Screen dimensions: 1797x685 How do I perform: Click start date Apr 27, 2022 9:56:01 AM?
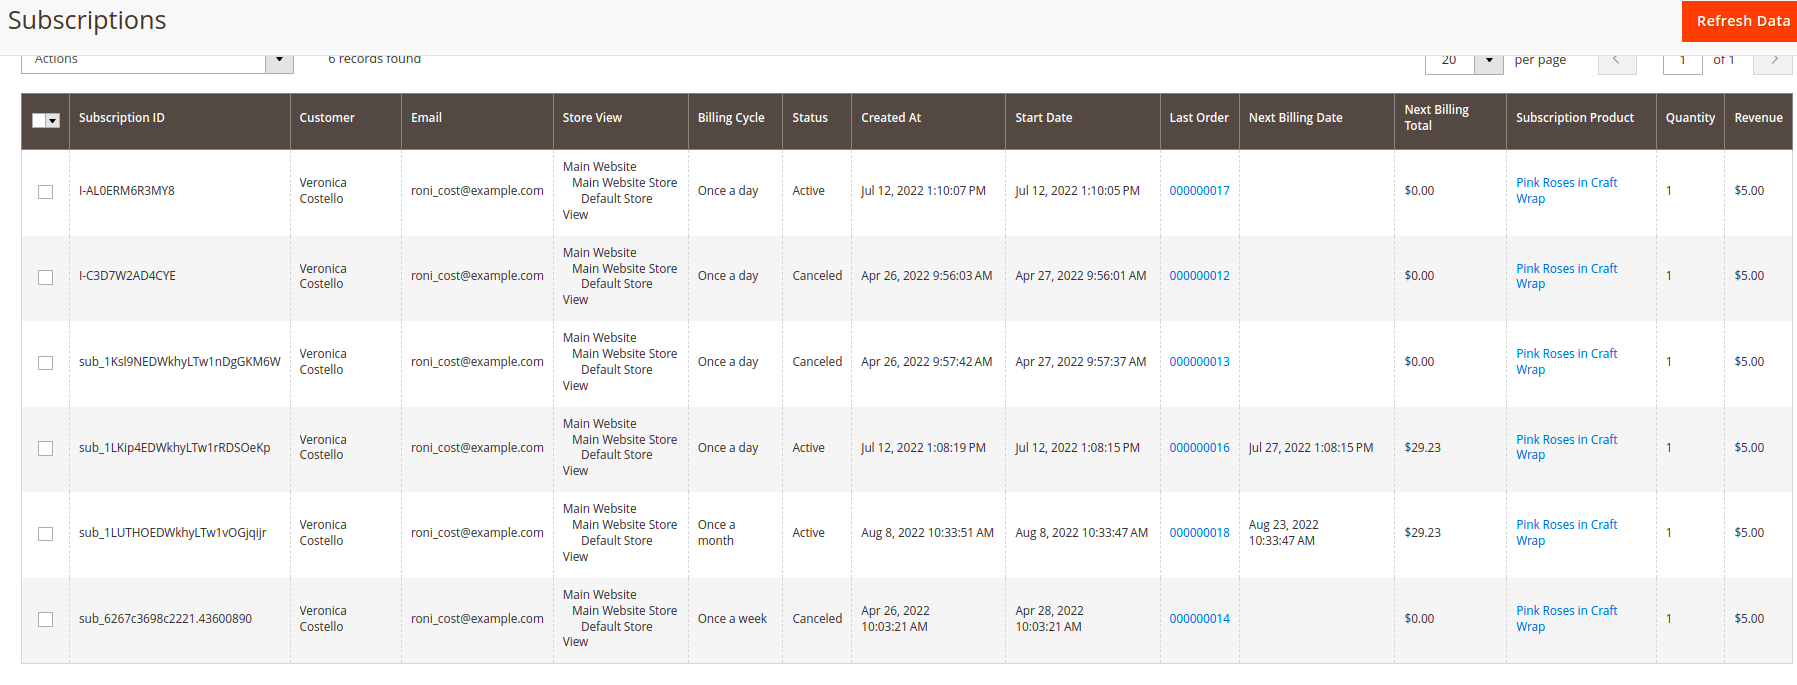pyautogui.click(x=1081, y=276)
